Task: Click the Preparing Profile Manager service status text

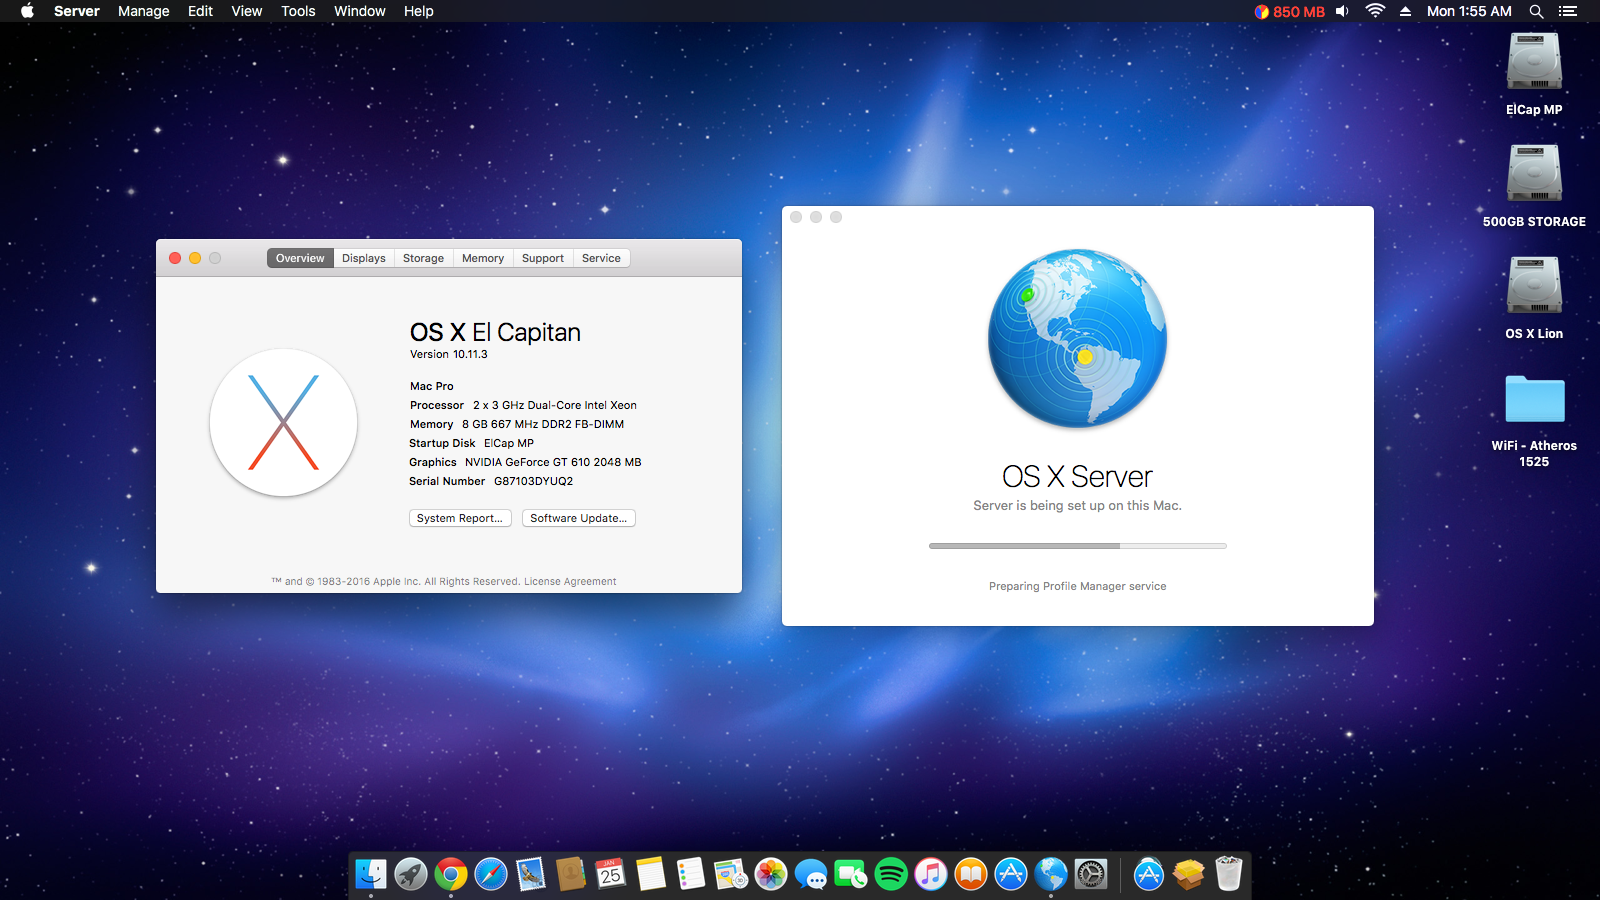Action: 1078,586
